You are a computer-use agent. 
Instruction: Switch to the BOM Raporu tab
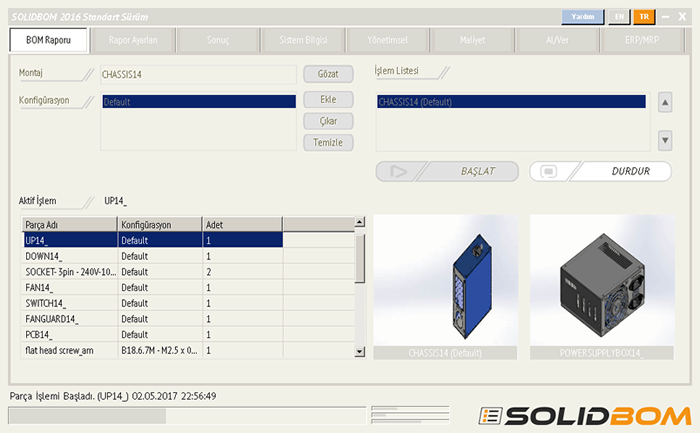(48, 40)
